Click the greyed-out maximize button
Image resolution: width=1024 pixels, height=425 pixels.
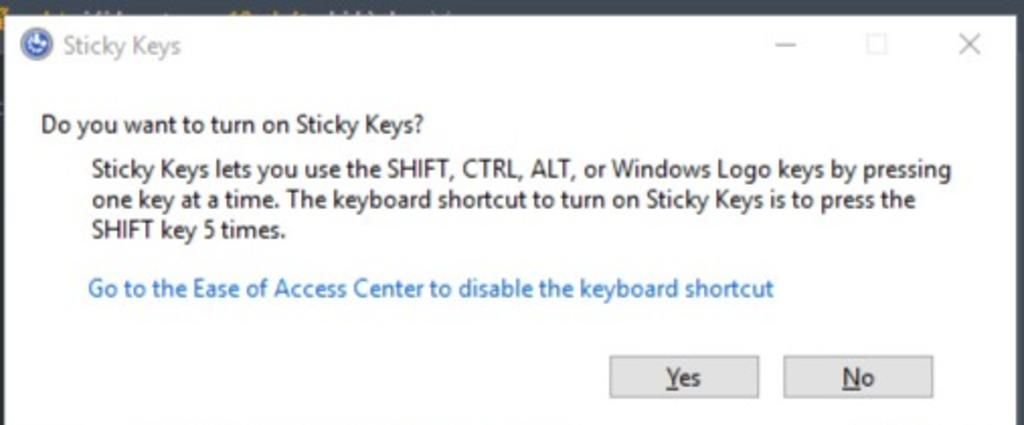pos(876,45)
